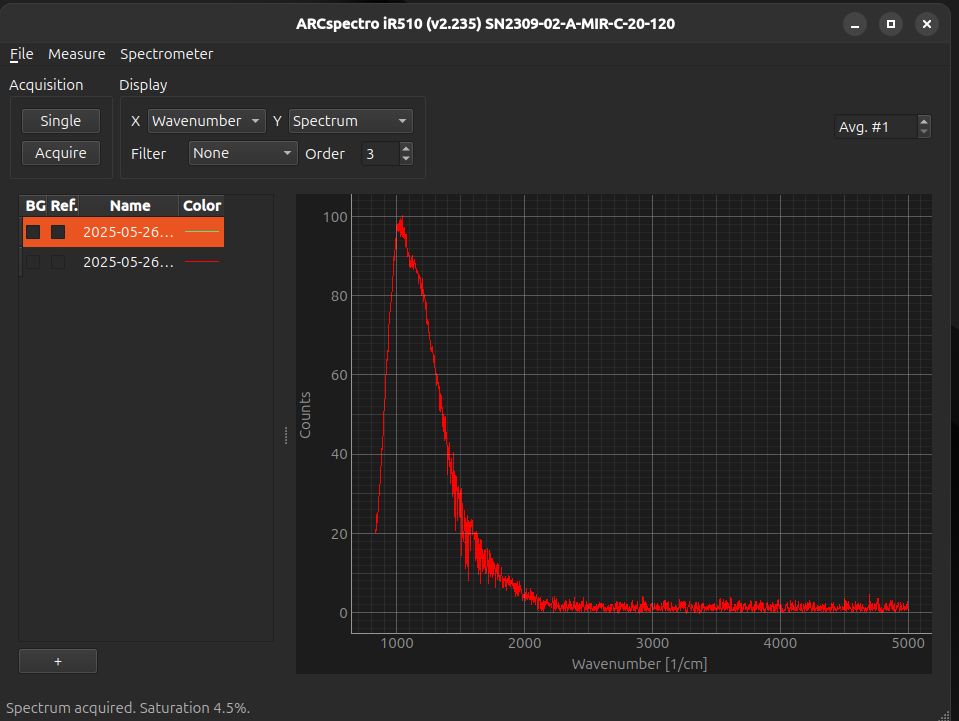Click the red color swatch of second spectrum
The width and height of the screenshot is (959, 721).
(x=201, y=262)
